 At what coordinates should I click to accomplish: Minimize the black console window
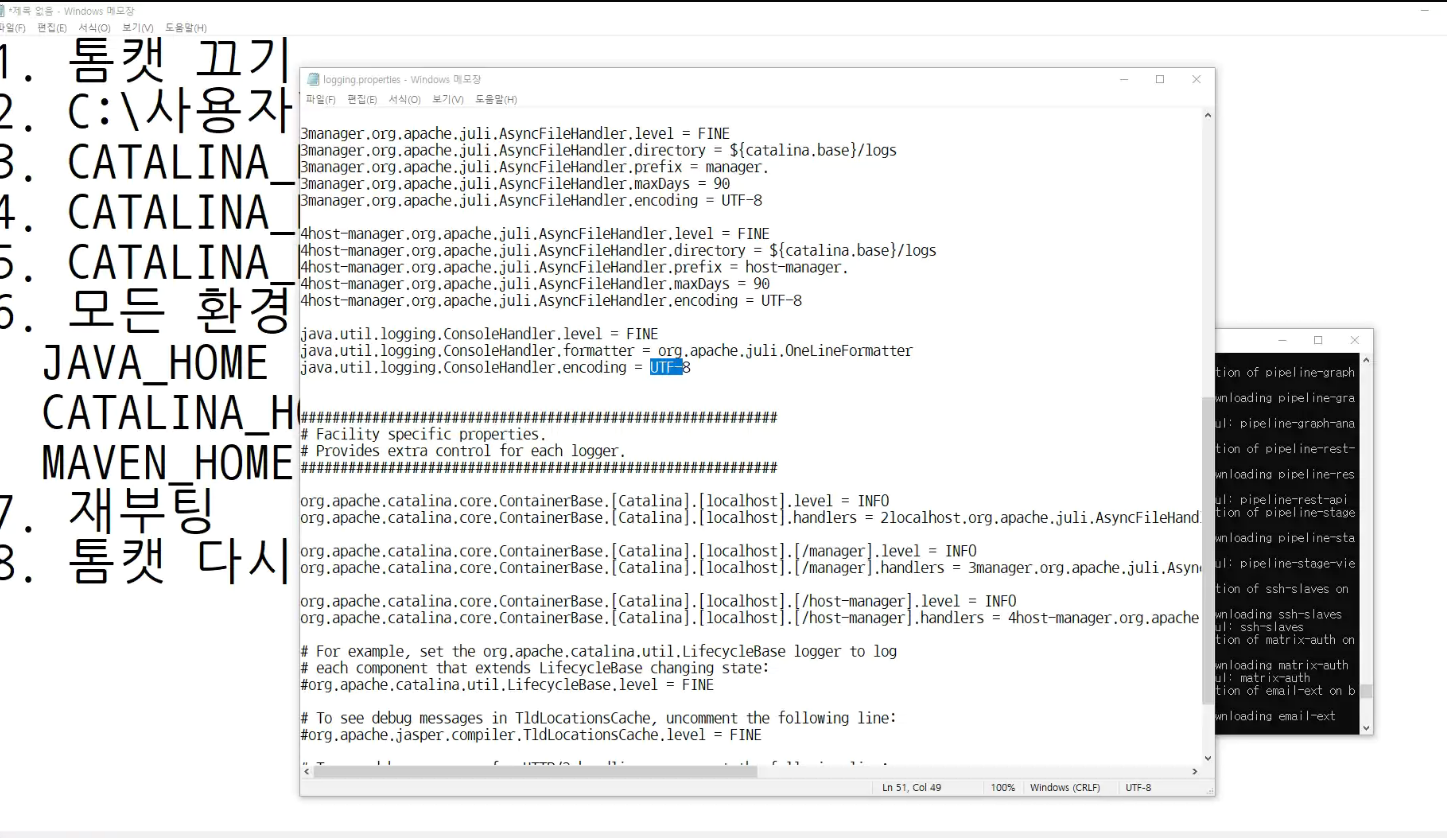point(1282,340)
